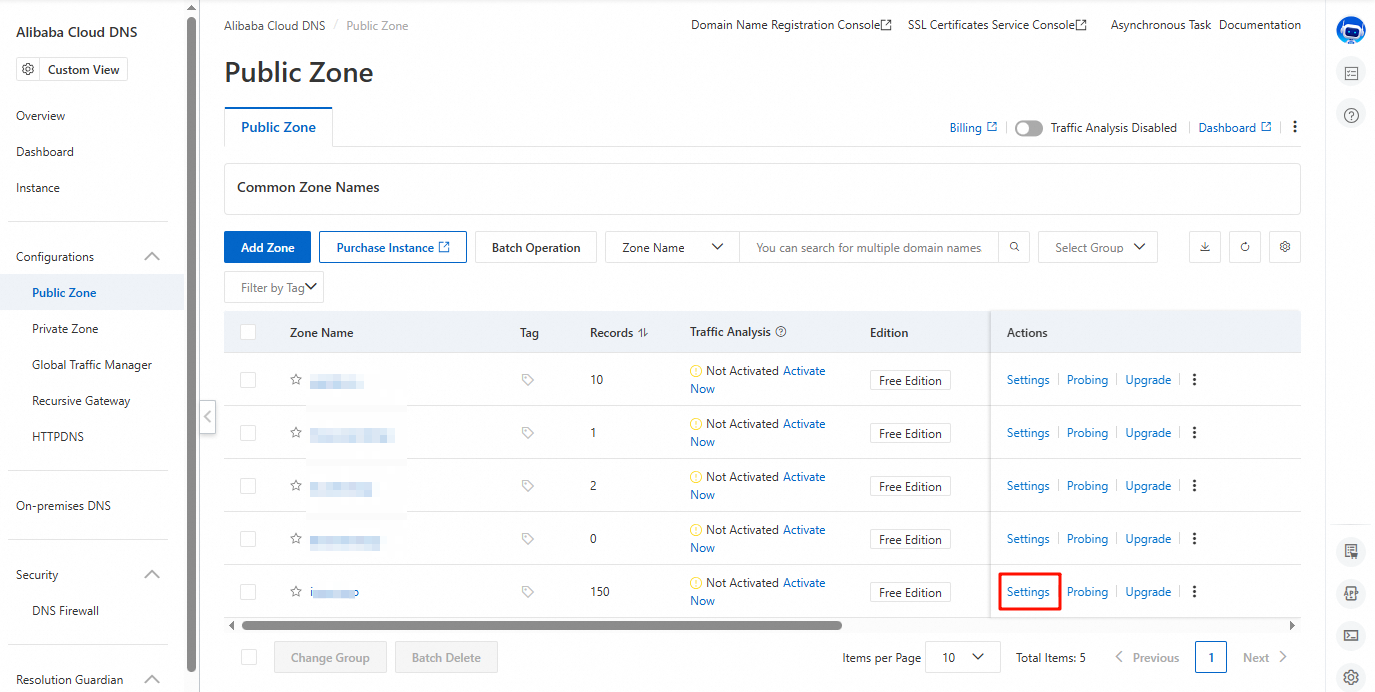The width and height of the screenshot is (1375, 692).
Task: Select all zones header checkbox
Action: click(x=248, y=332)
